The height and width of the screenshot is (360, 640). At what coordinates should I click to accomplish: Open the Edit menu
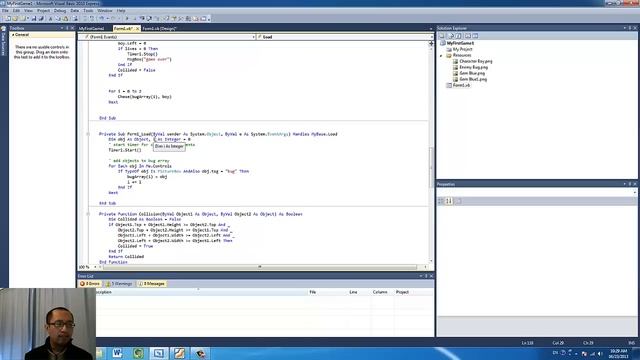(16, 11)
